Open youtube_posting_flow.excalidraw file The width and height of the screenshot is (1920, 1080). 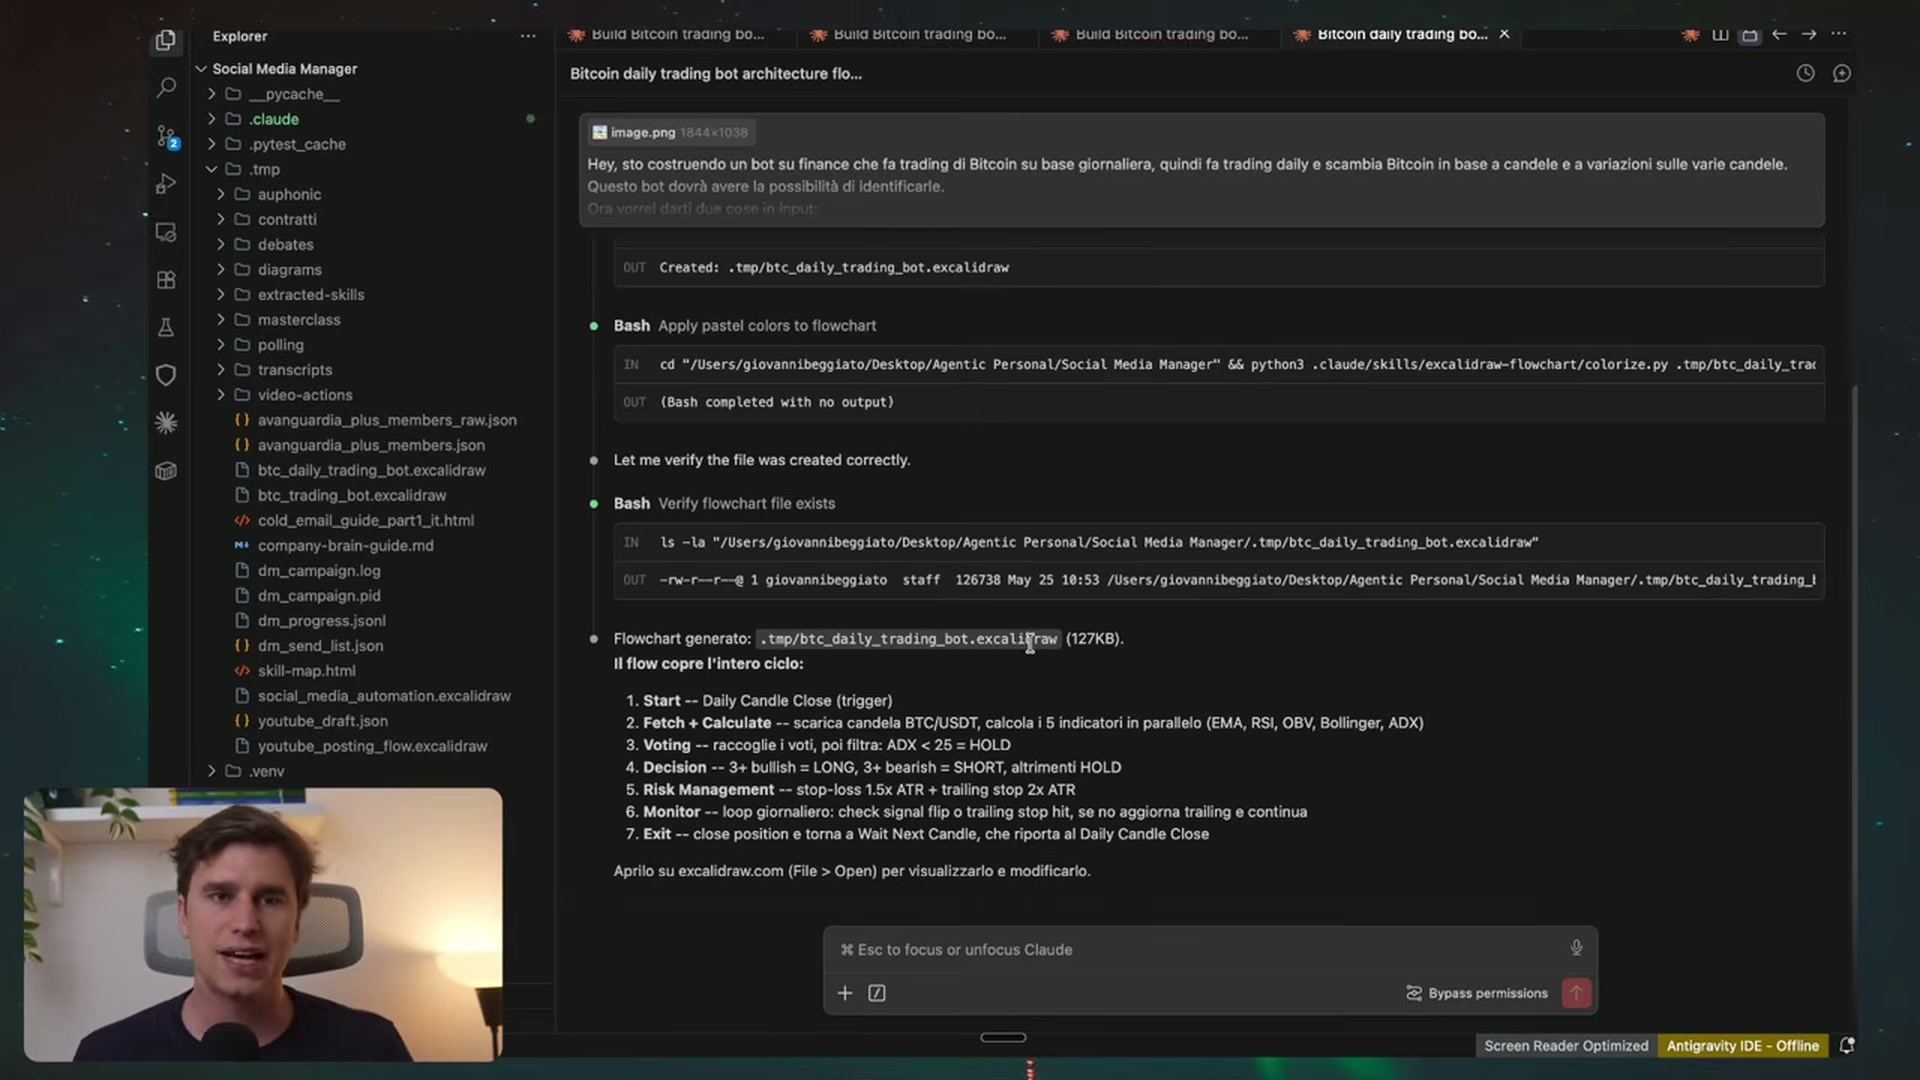tap(372, 746)
